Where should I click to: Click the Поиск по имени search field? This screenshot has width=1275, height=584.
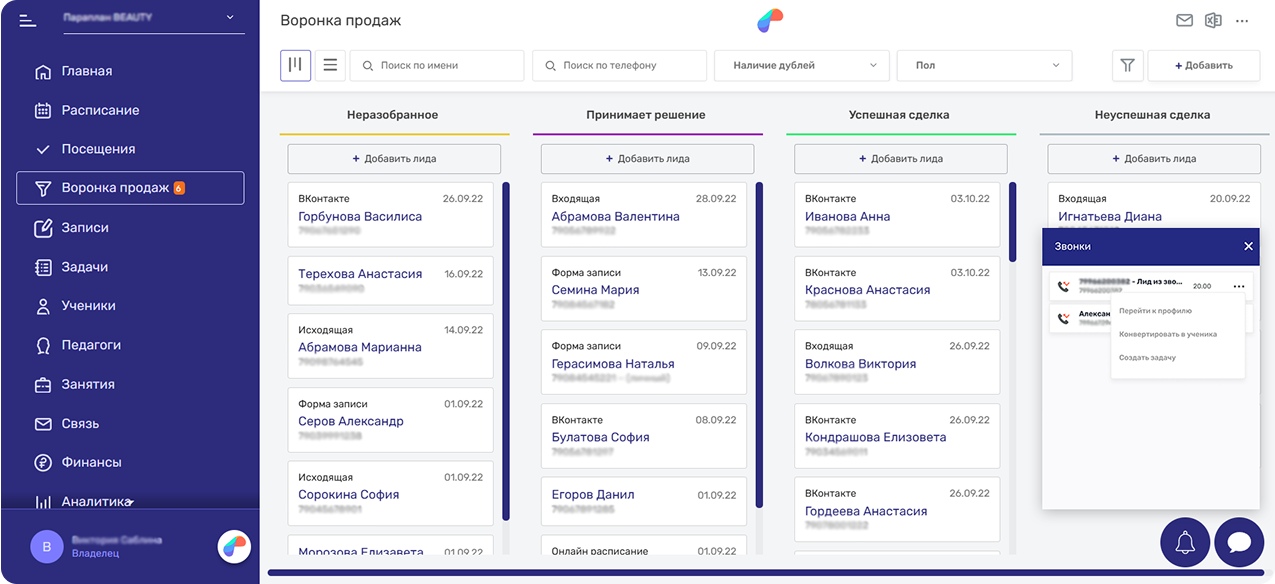point(437,65)
